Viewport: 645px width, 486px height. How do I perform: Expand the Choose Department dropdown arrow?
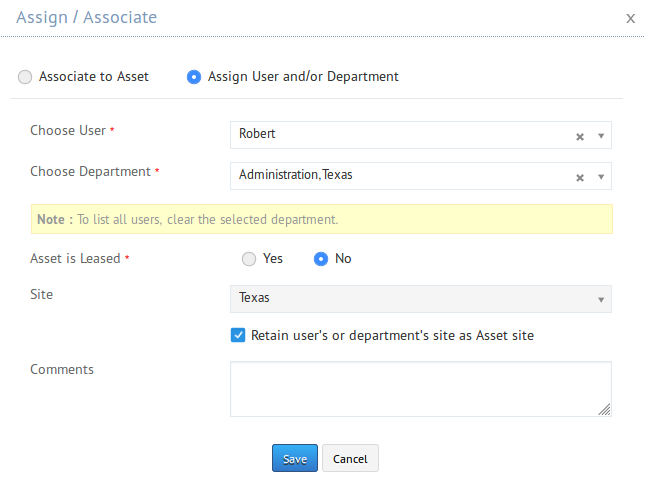pos(601,177)
